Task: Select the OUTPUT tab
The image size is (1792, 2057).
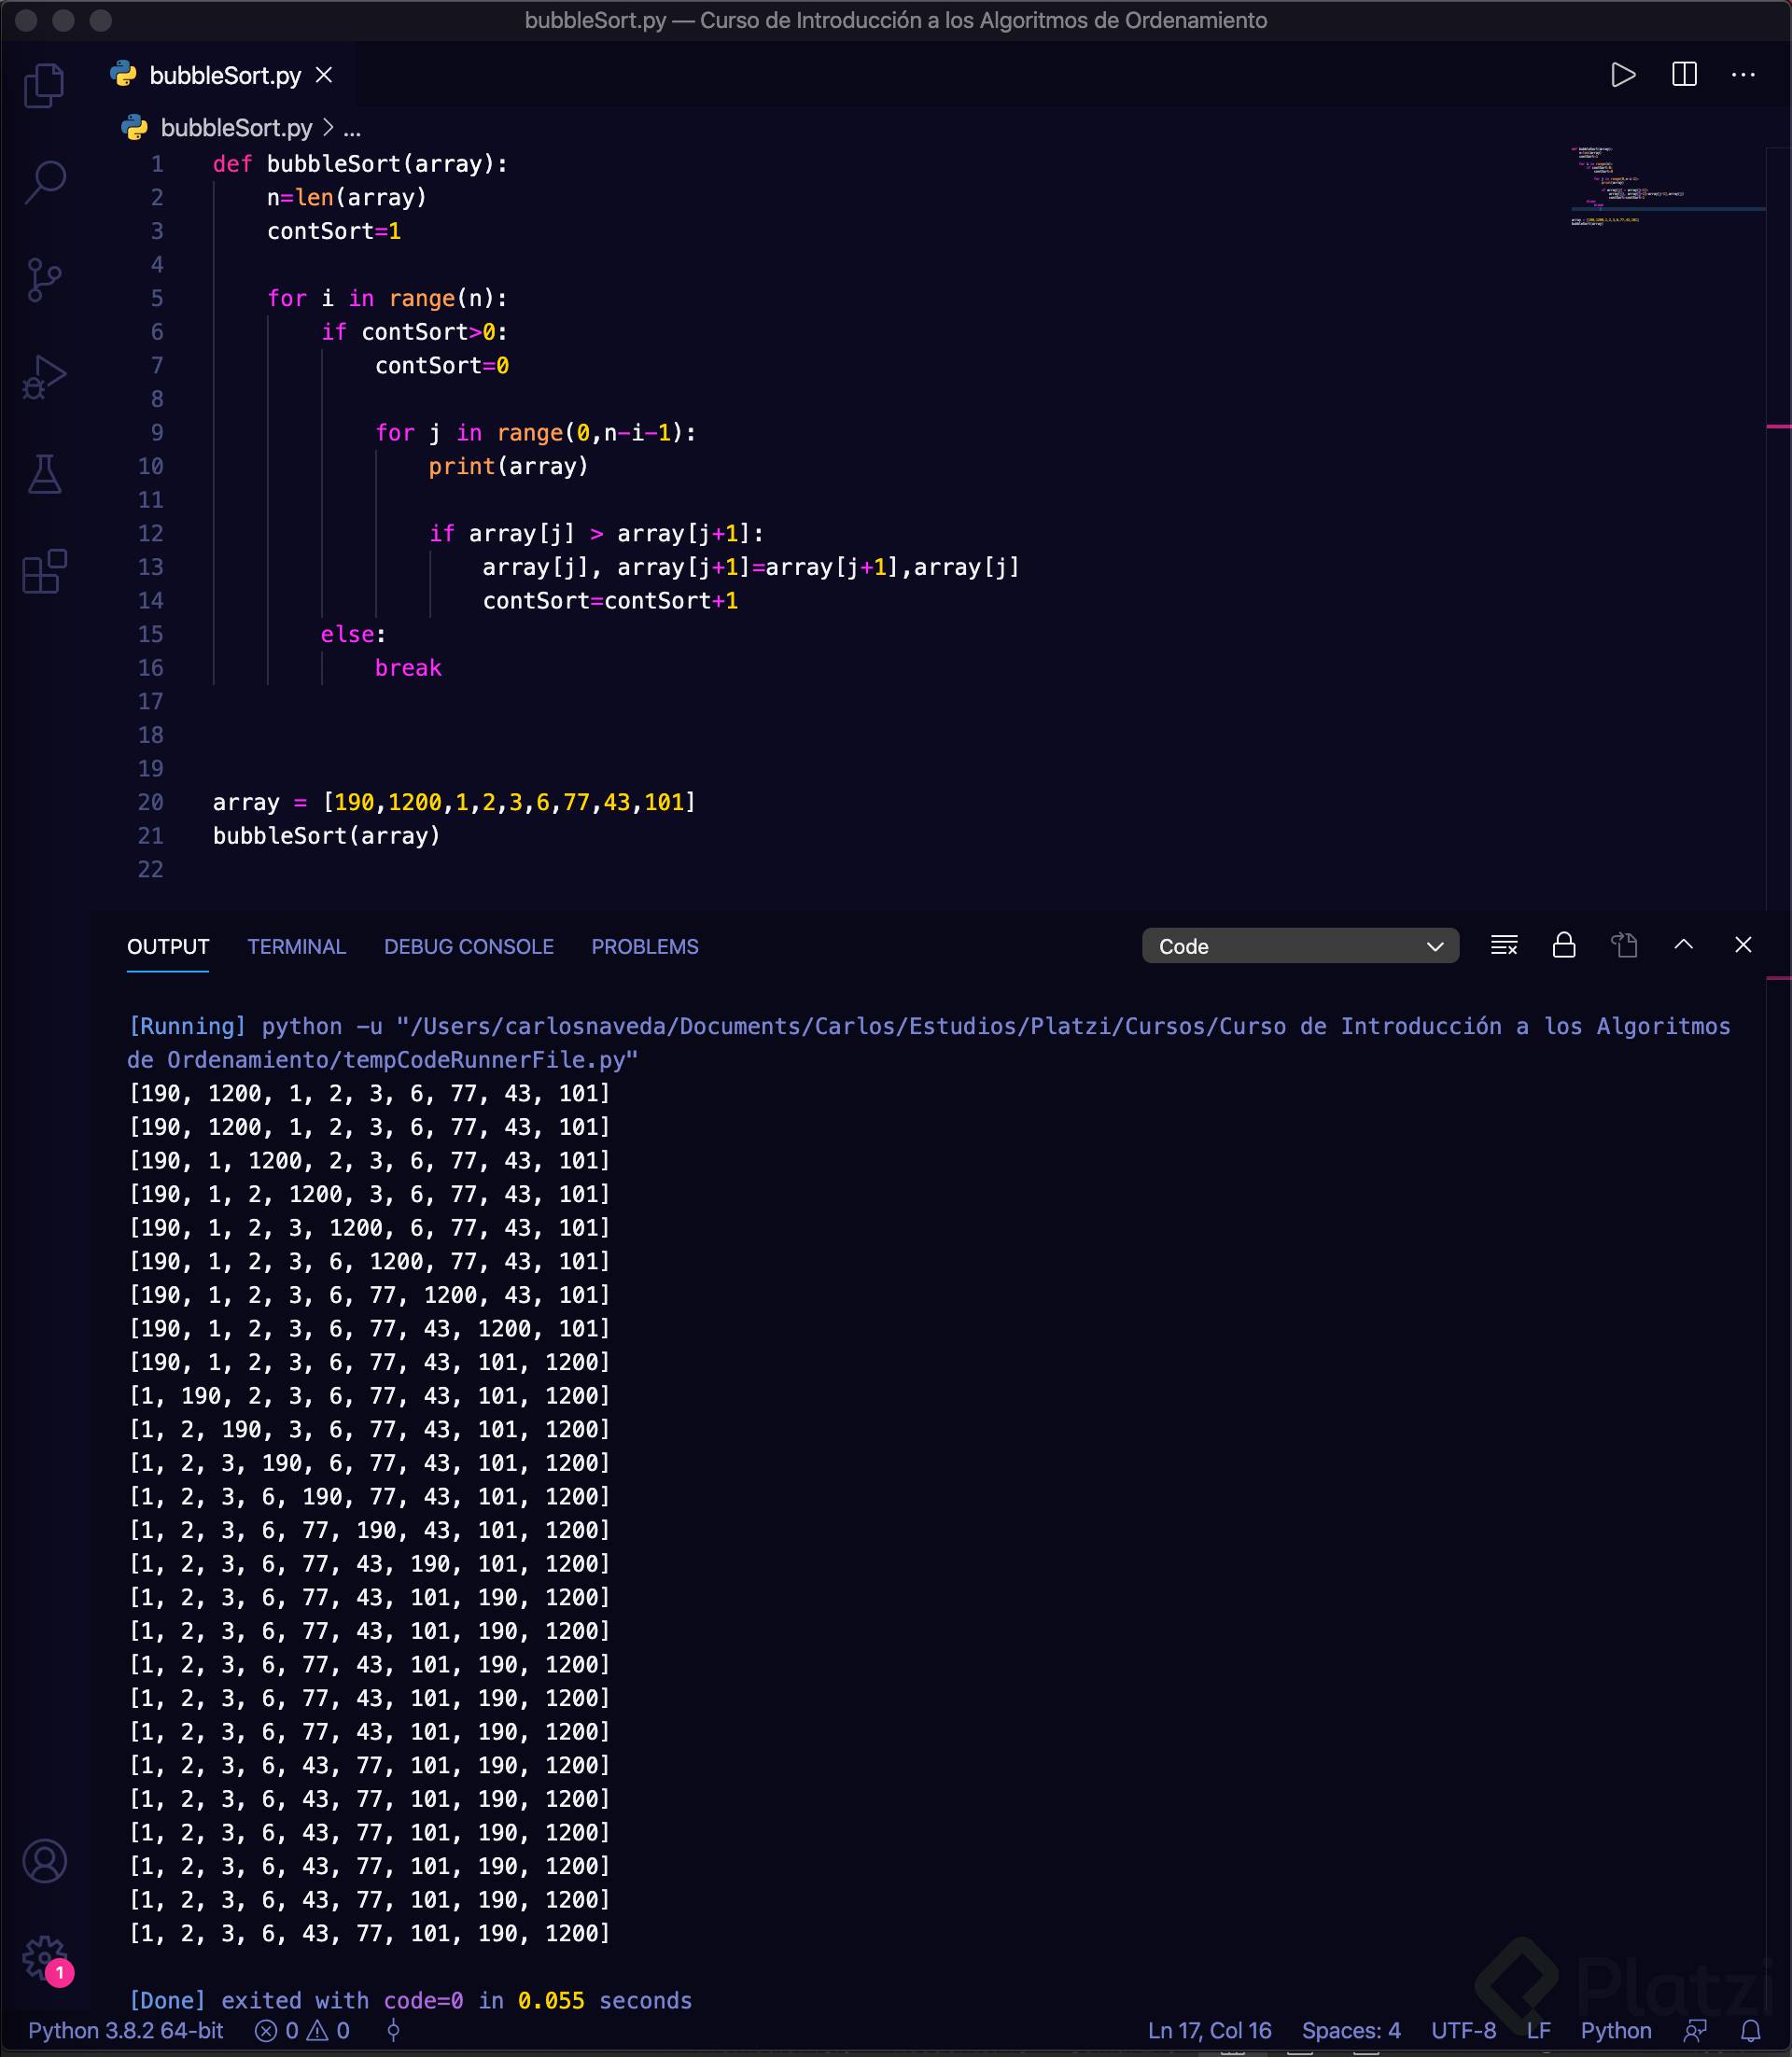Action: coord(168,947)
